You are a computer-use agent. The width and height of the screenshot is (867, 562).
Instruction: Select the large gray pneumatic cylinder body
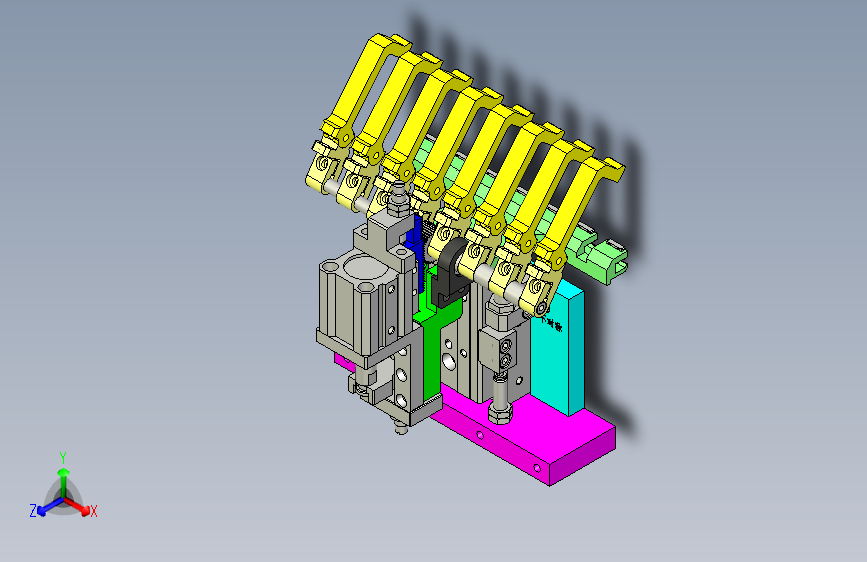[x=358, y=301]
